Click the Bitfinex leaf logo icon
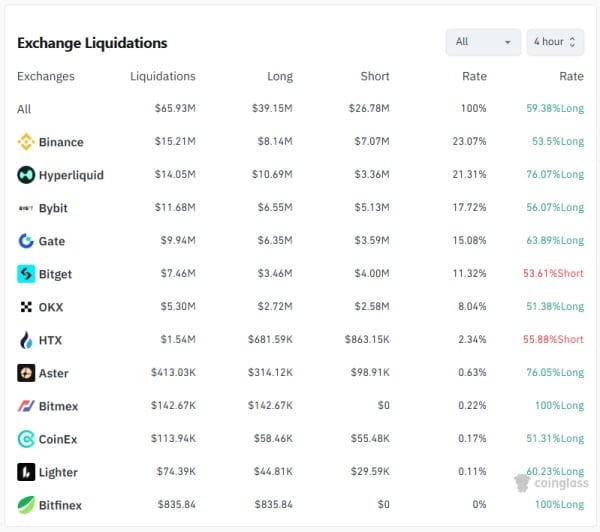The height and width of the screenshot is (532, 600). [x=26, y=505]
